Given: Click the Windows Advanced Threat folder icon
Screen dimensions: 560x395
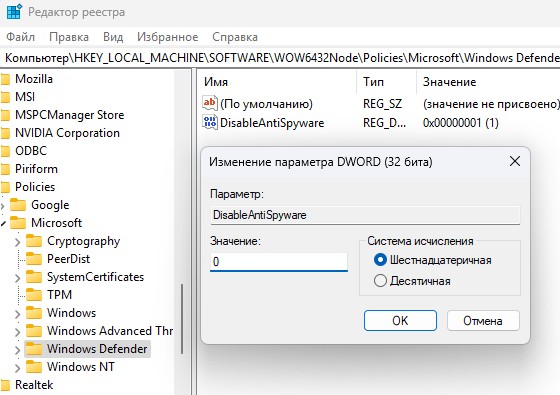Looking at the screenshot, I should (x=34, y=331).
